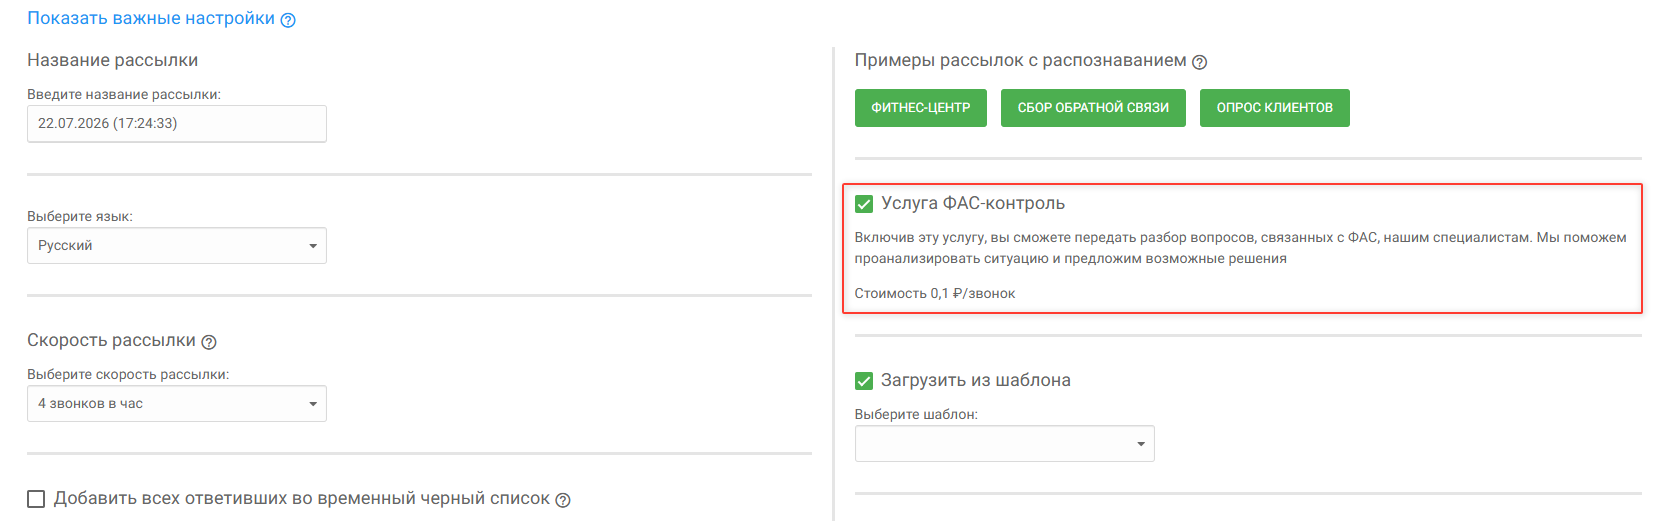This screenshot has height=521, width=1669.
Task: Click help icon next to Примеры рассылок с распознаванием
Action: pyautogui.click(x=1200, y=62)
